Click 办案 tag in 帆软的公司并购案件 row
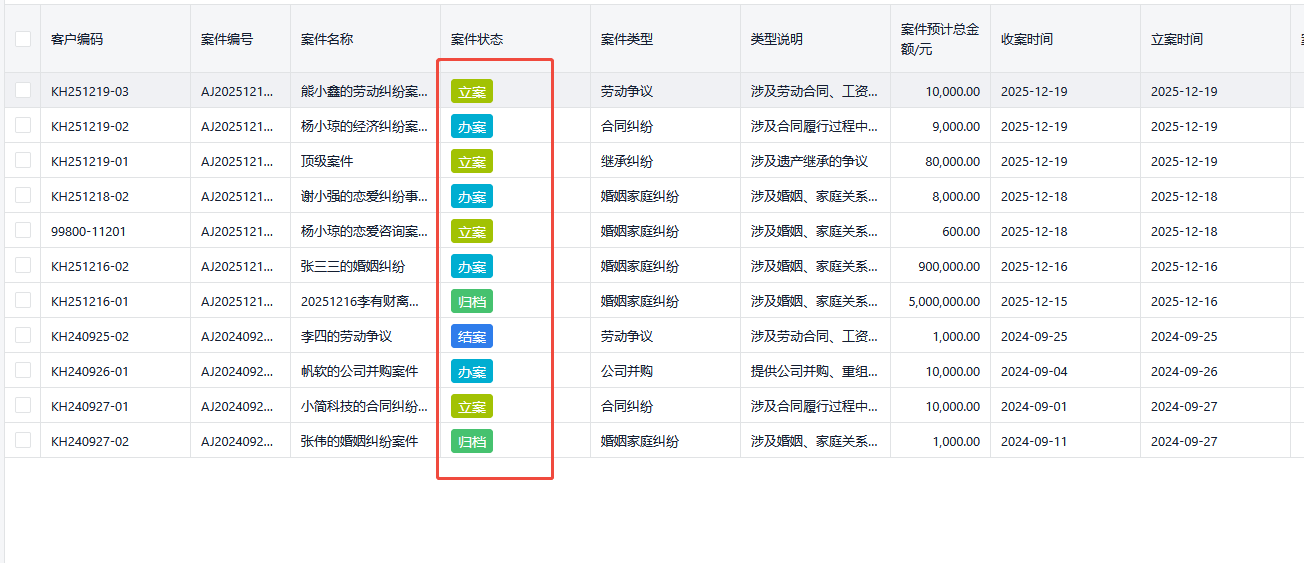 click(x=471, y=371)
